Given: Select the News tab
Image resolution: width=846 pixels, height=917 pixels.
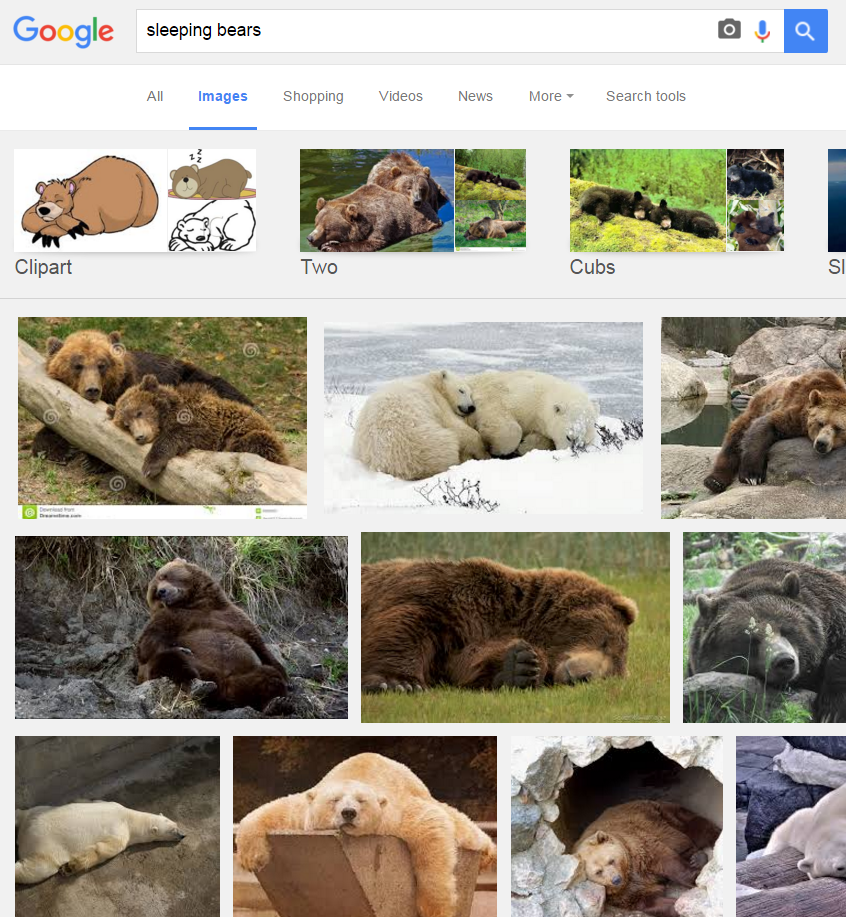Looking at the screenshot, I should coord(475,96).
